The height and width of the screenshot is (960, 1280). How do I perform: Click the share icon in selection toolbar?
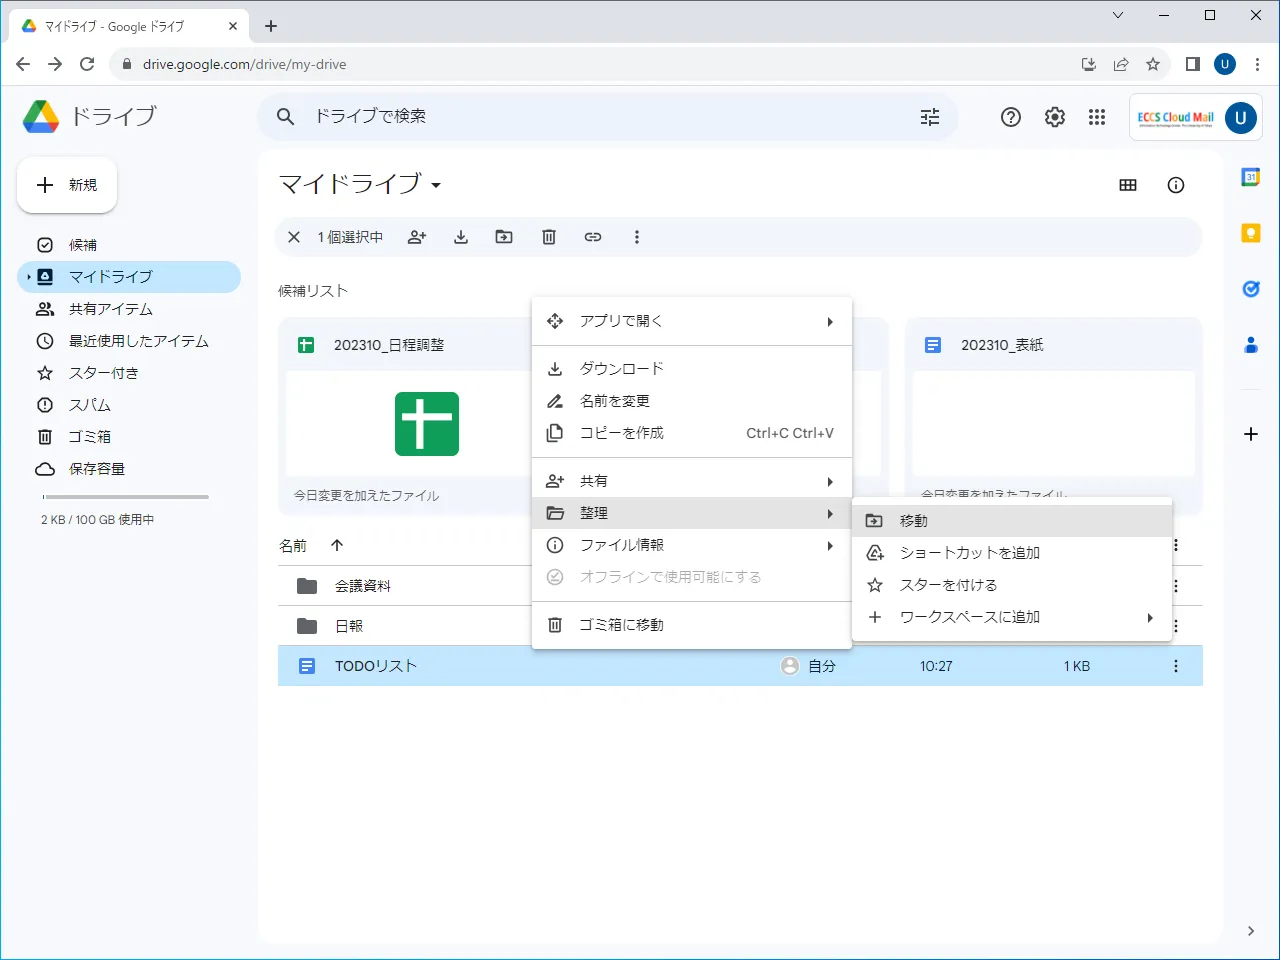click(417, 237)
